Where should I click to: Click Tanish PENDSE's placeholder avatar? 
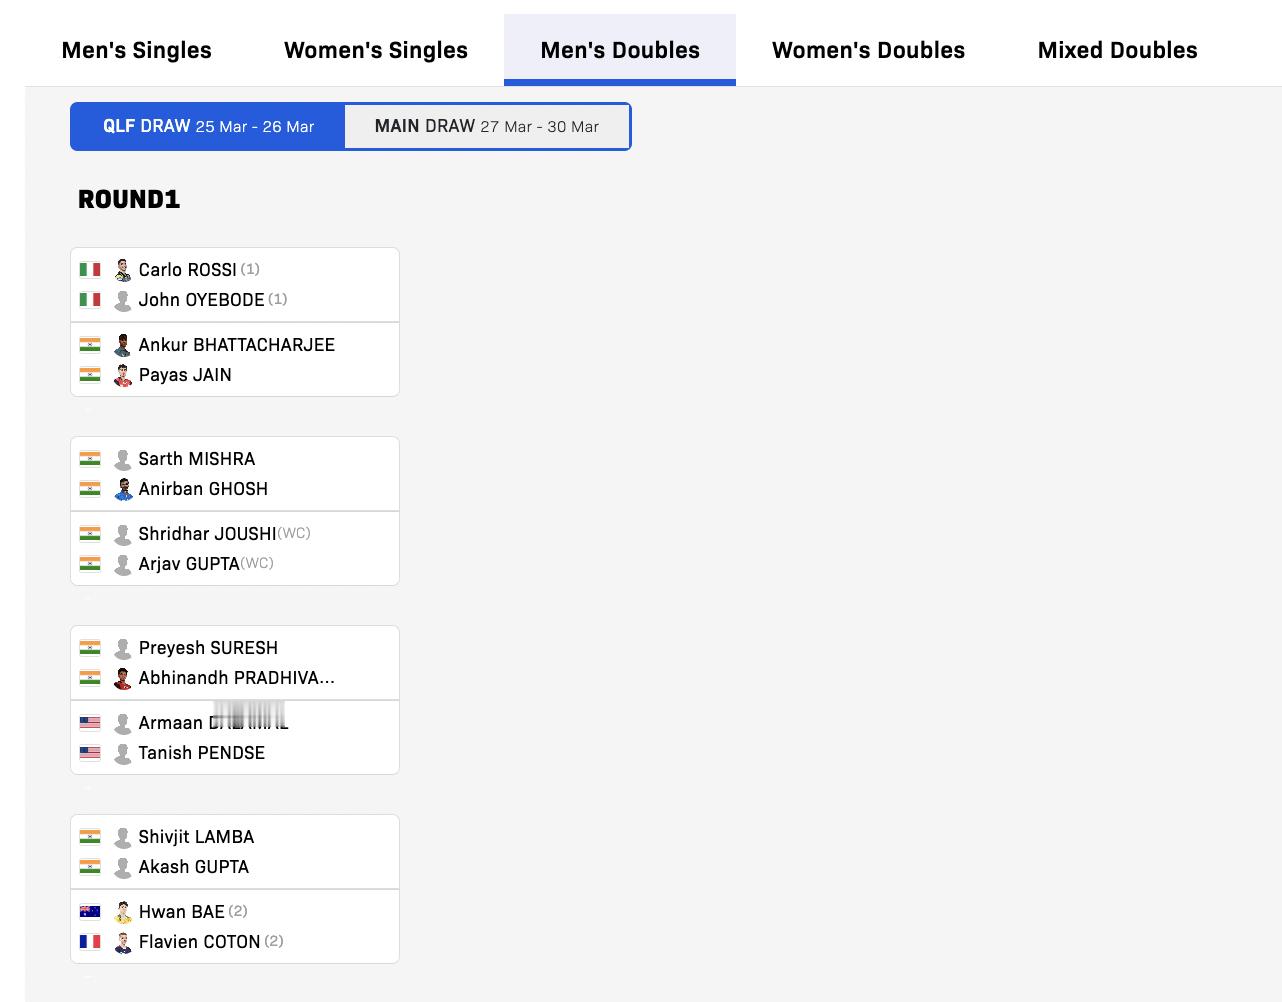123,753
